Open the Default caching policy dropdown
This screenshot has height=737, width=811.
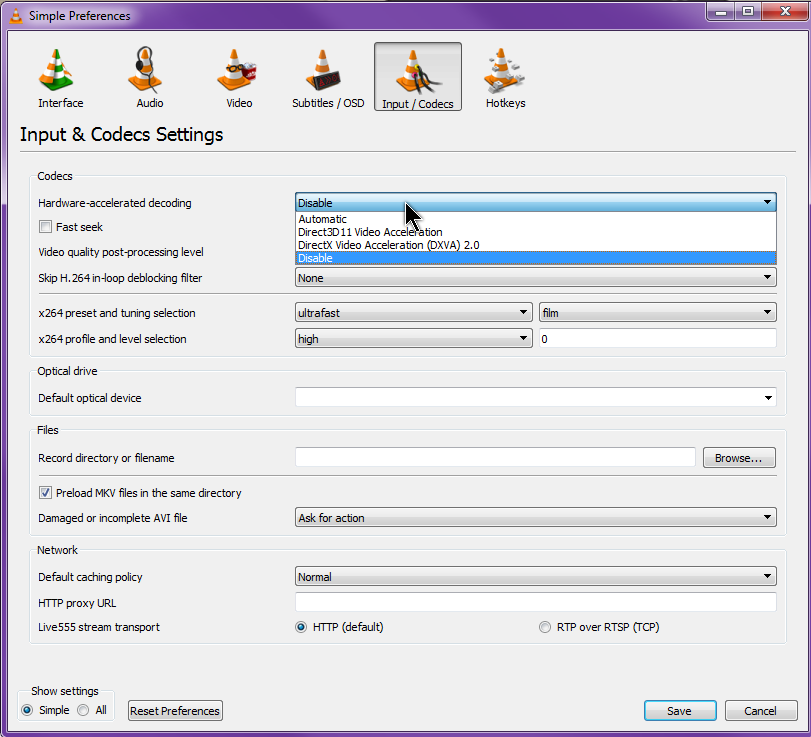pos(535,576)
